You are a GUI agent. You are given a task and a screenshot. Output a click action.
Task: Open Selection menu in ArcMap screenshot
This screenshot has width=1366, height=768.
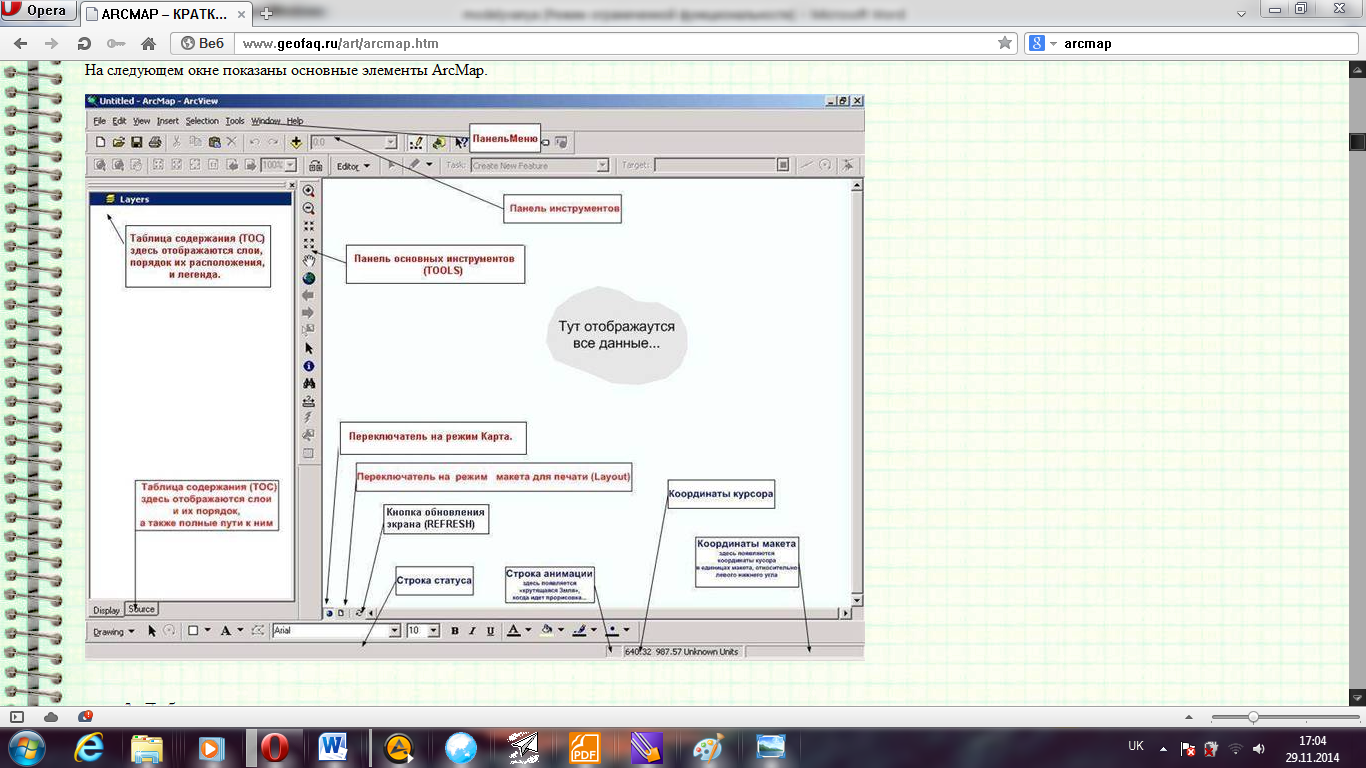coord(202,121)
